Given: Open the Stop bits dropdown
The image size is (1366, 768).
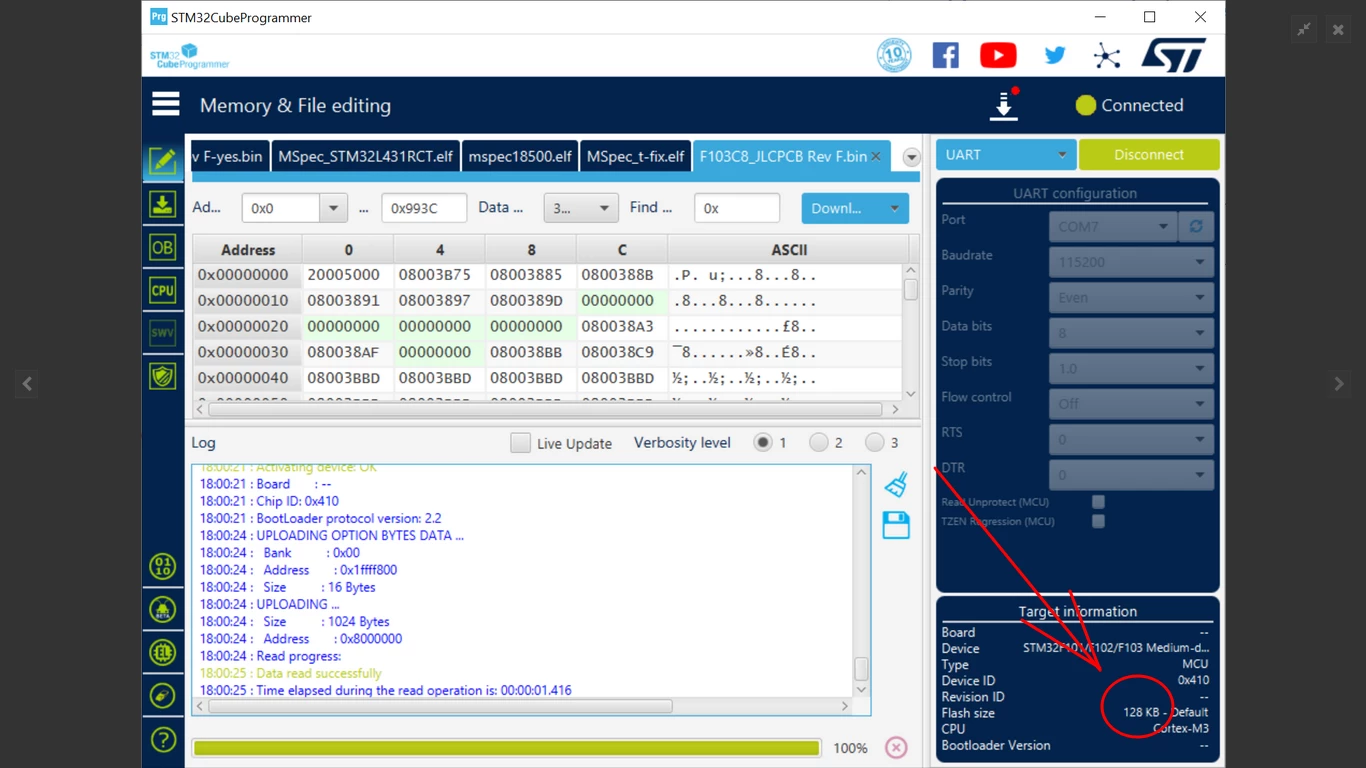Looking at the screenshot, I should click(1131, 368).
